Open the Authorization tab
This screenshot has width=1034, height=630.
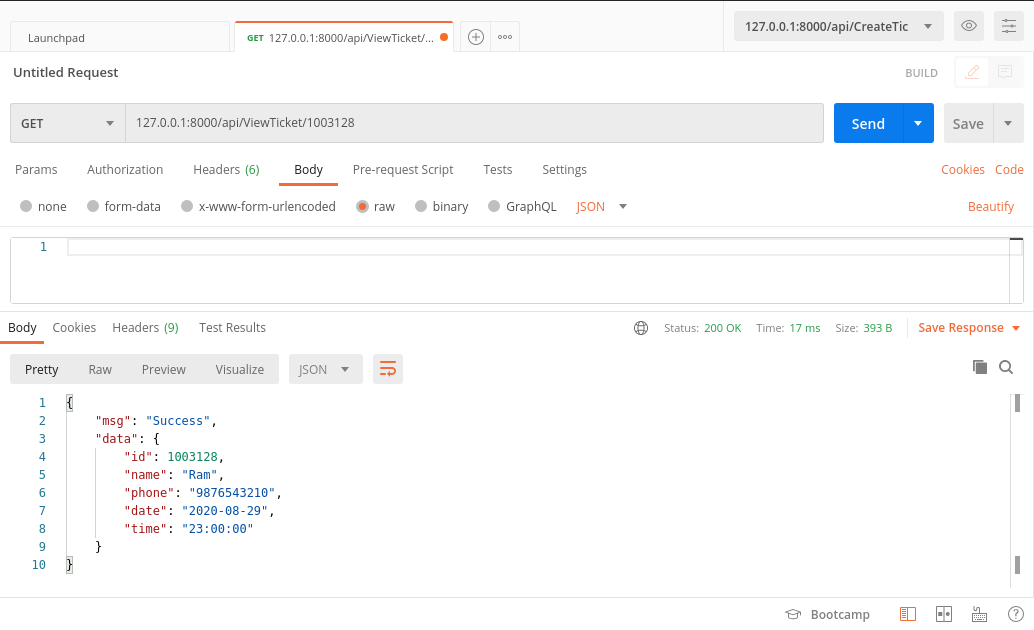[125, 170]
